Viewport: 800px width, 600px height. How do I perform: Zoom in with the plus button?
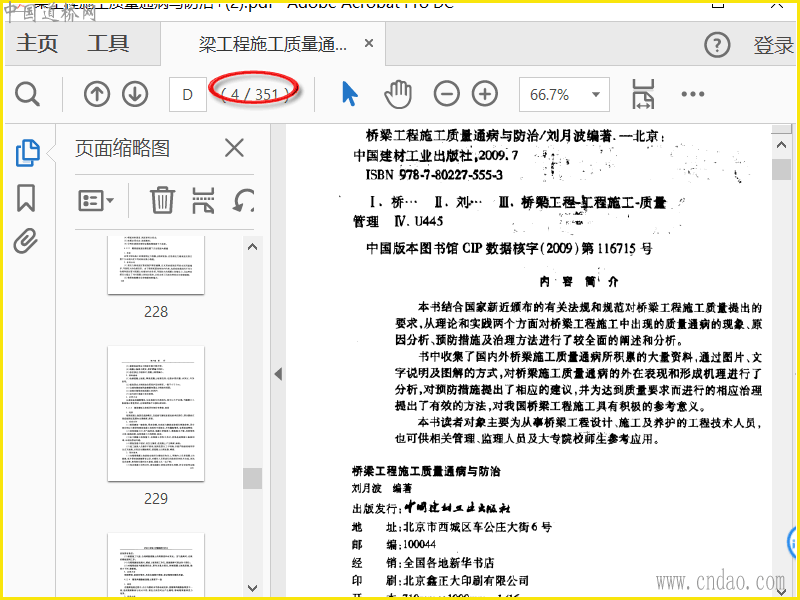click(x=485, y=94)
